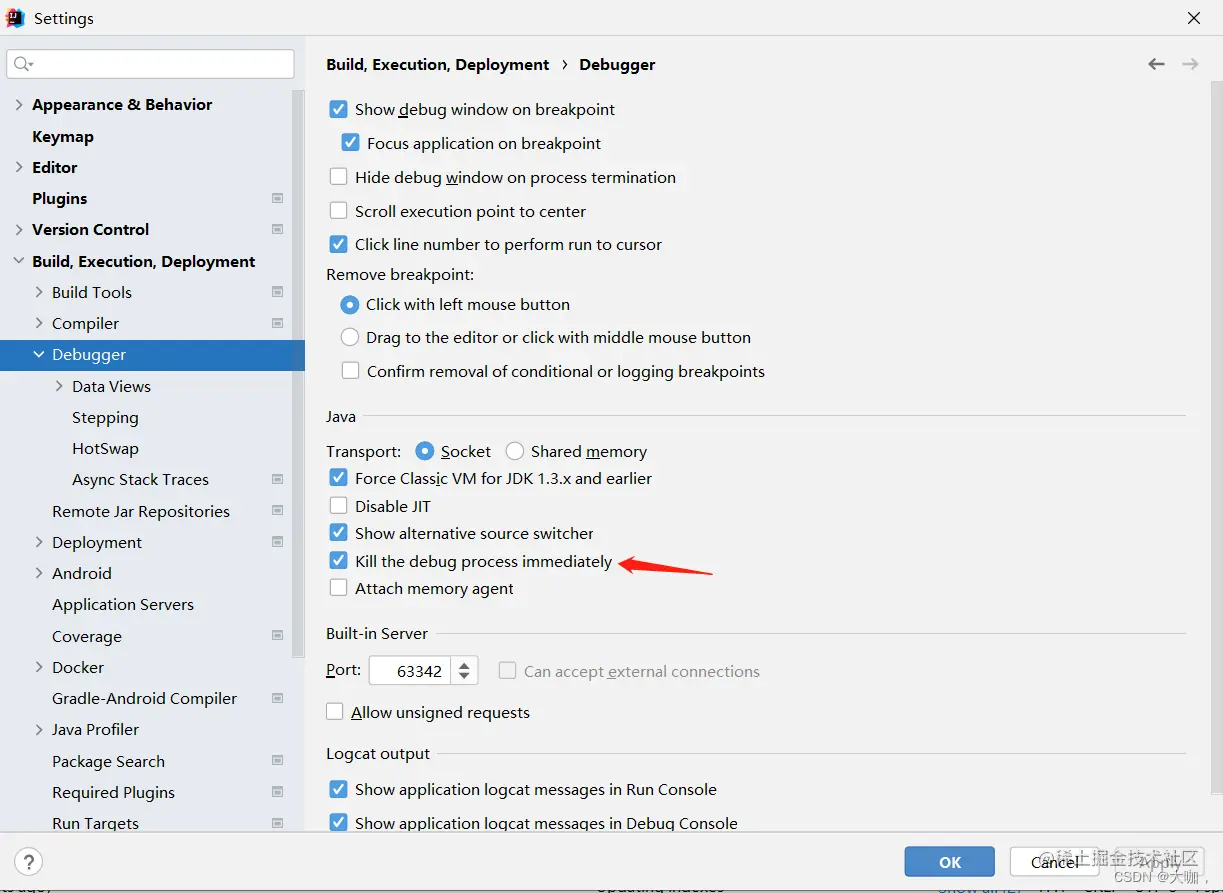Open the help question mark button
The image size is (1223, 893).
[x=29, y=861]
